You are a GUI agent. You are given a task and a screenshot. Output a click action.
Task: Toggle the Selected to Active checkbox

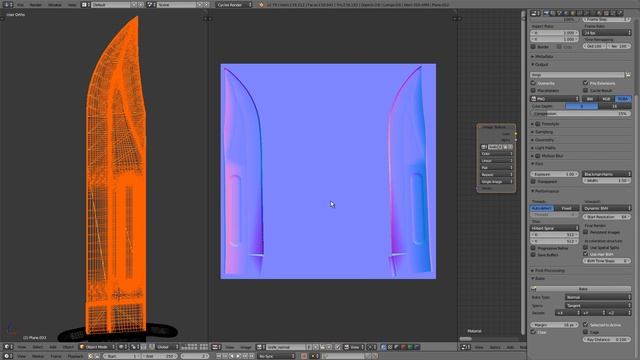(x=586, y=324)
